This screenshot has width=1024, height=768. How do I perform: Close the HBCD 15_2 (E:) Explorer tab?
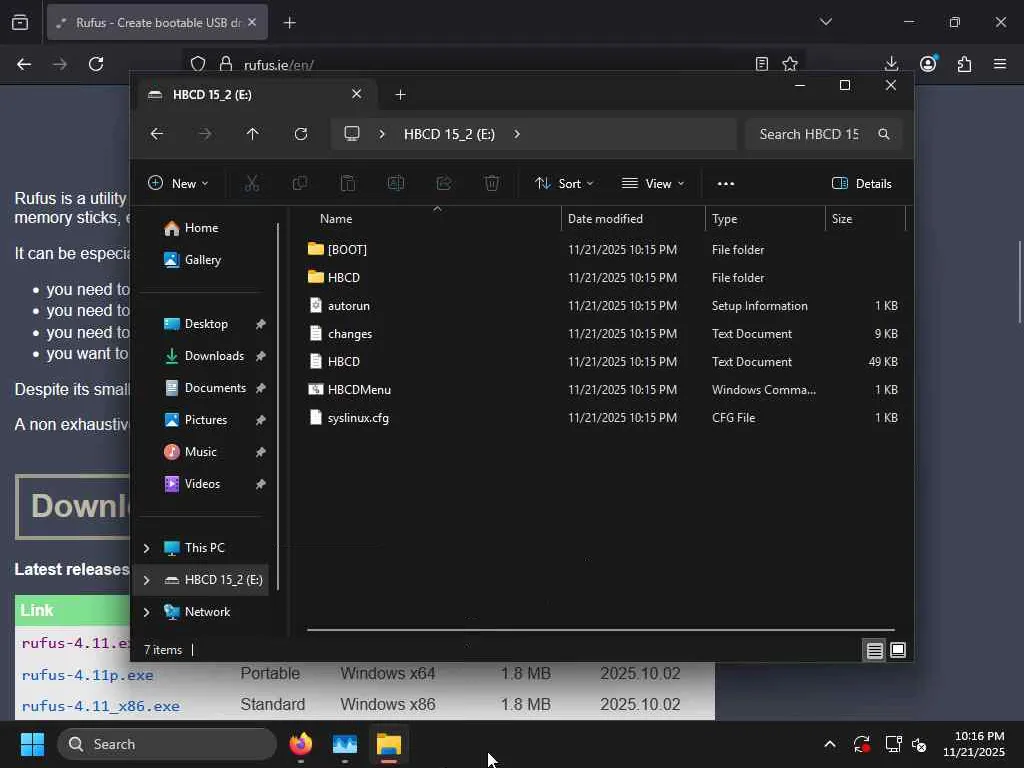coord(357,94)
